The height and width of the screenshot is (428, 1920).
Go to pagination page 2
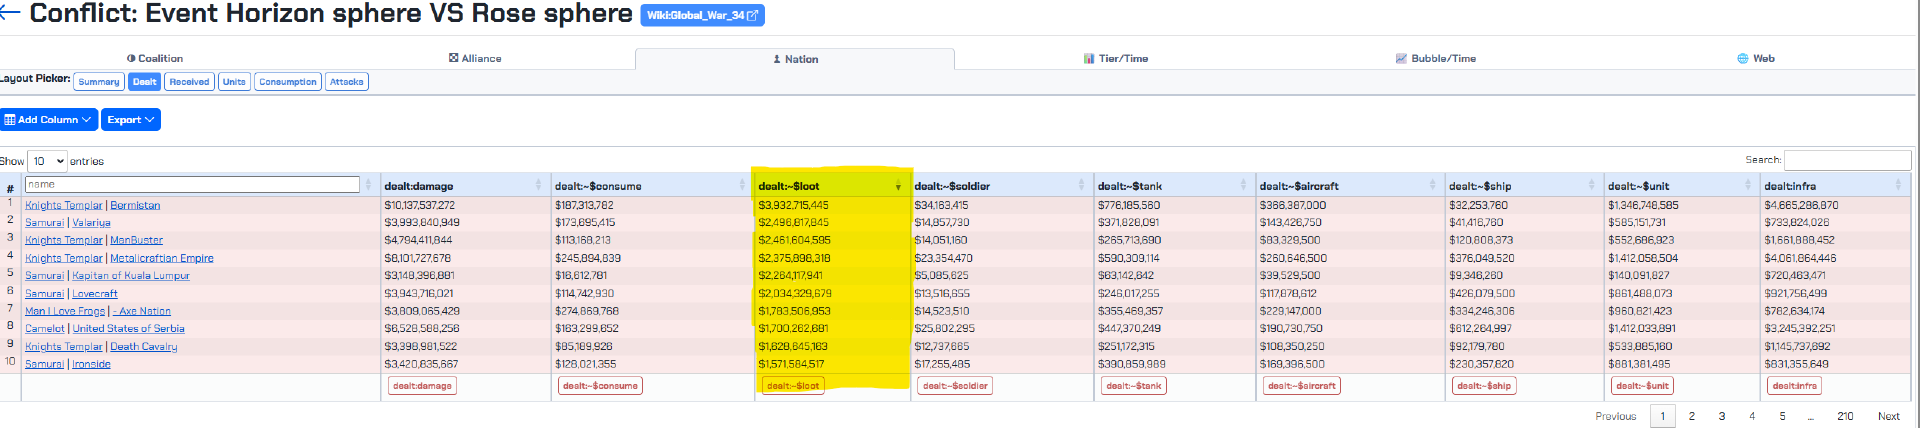(1692, 416)
